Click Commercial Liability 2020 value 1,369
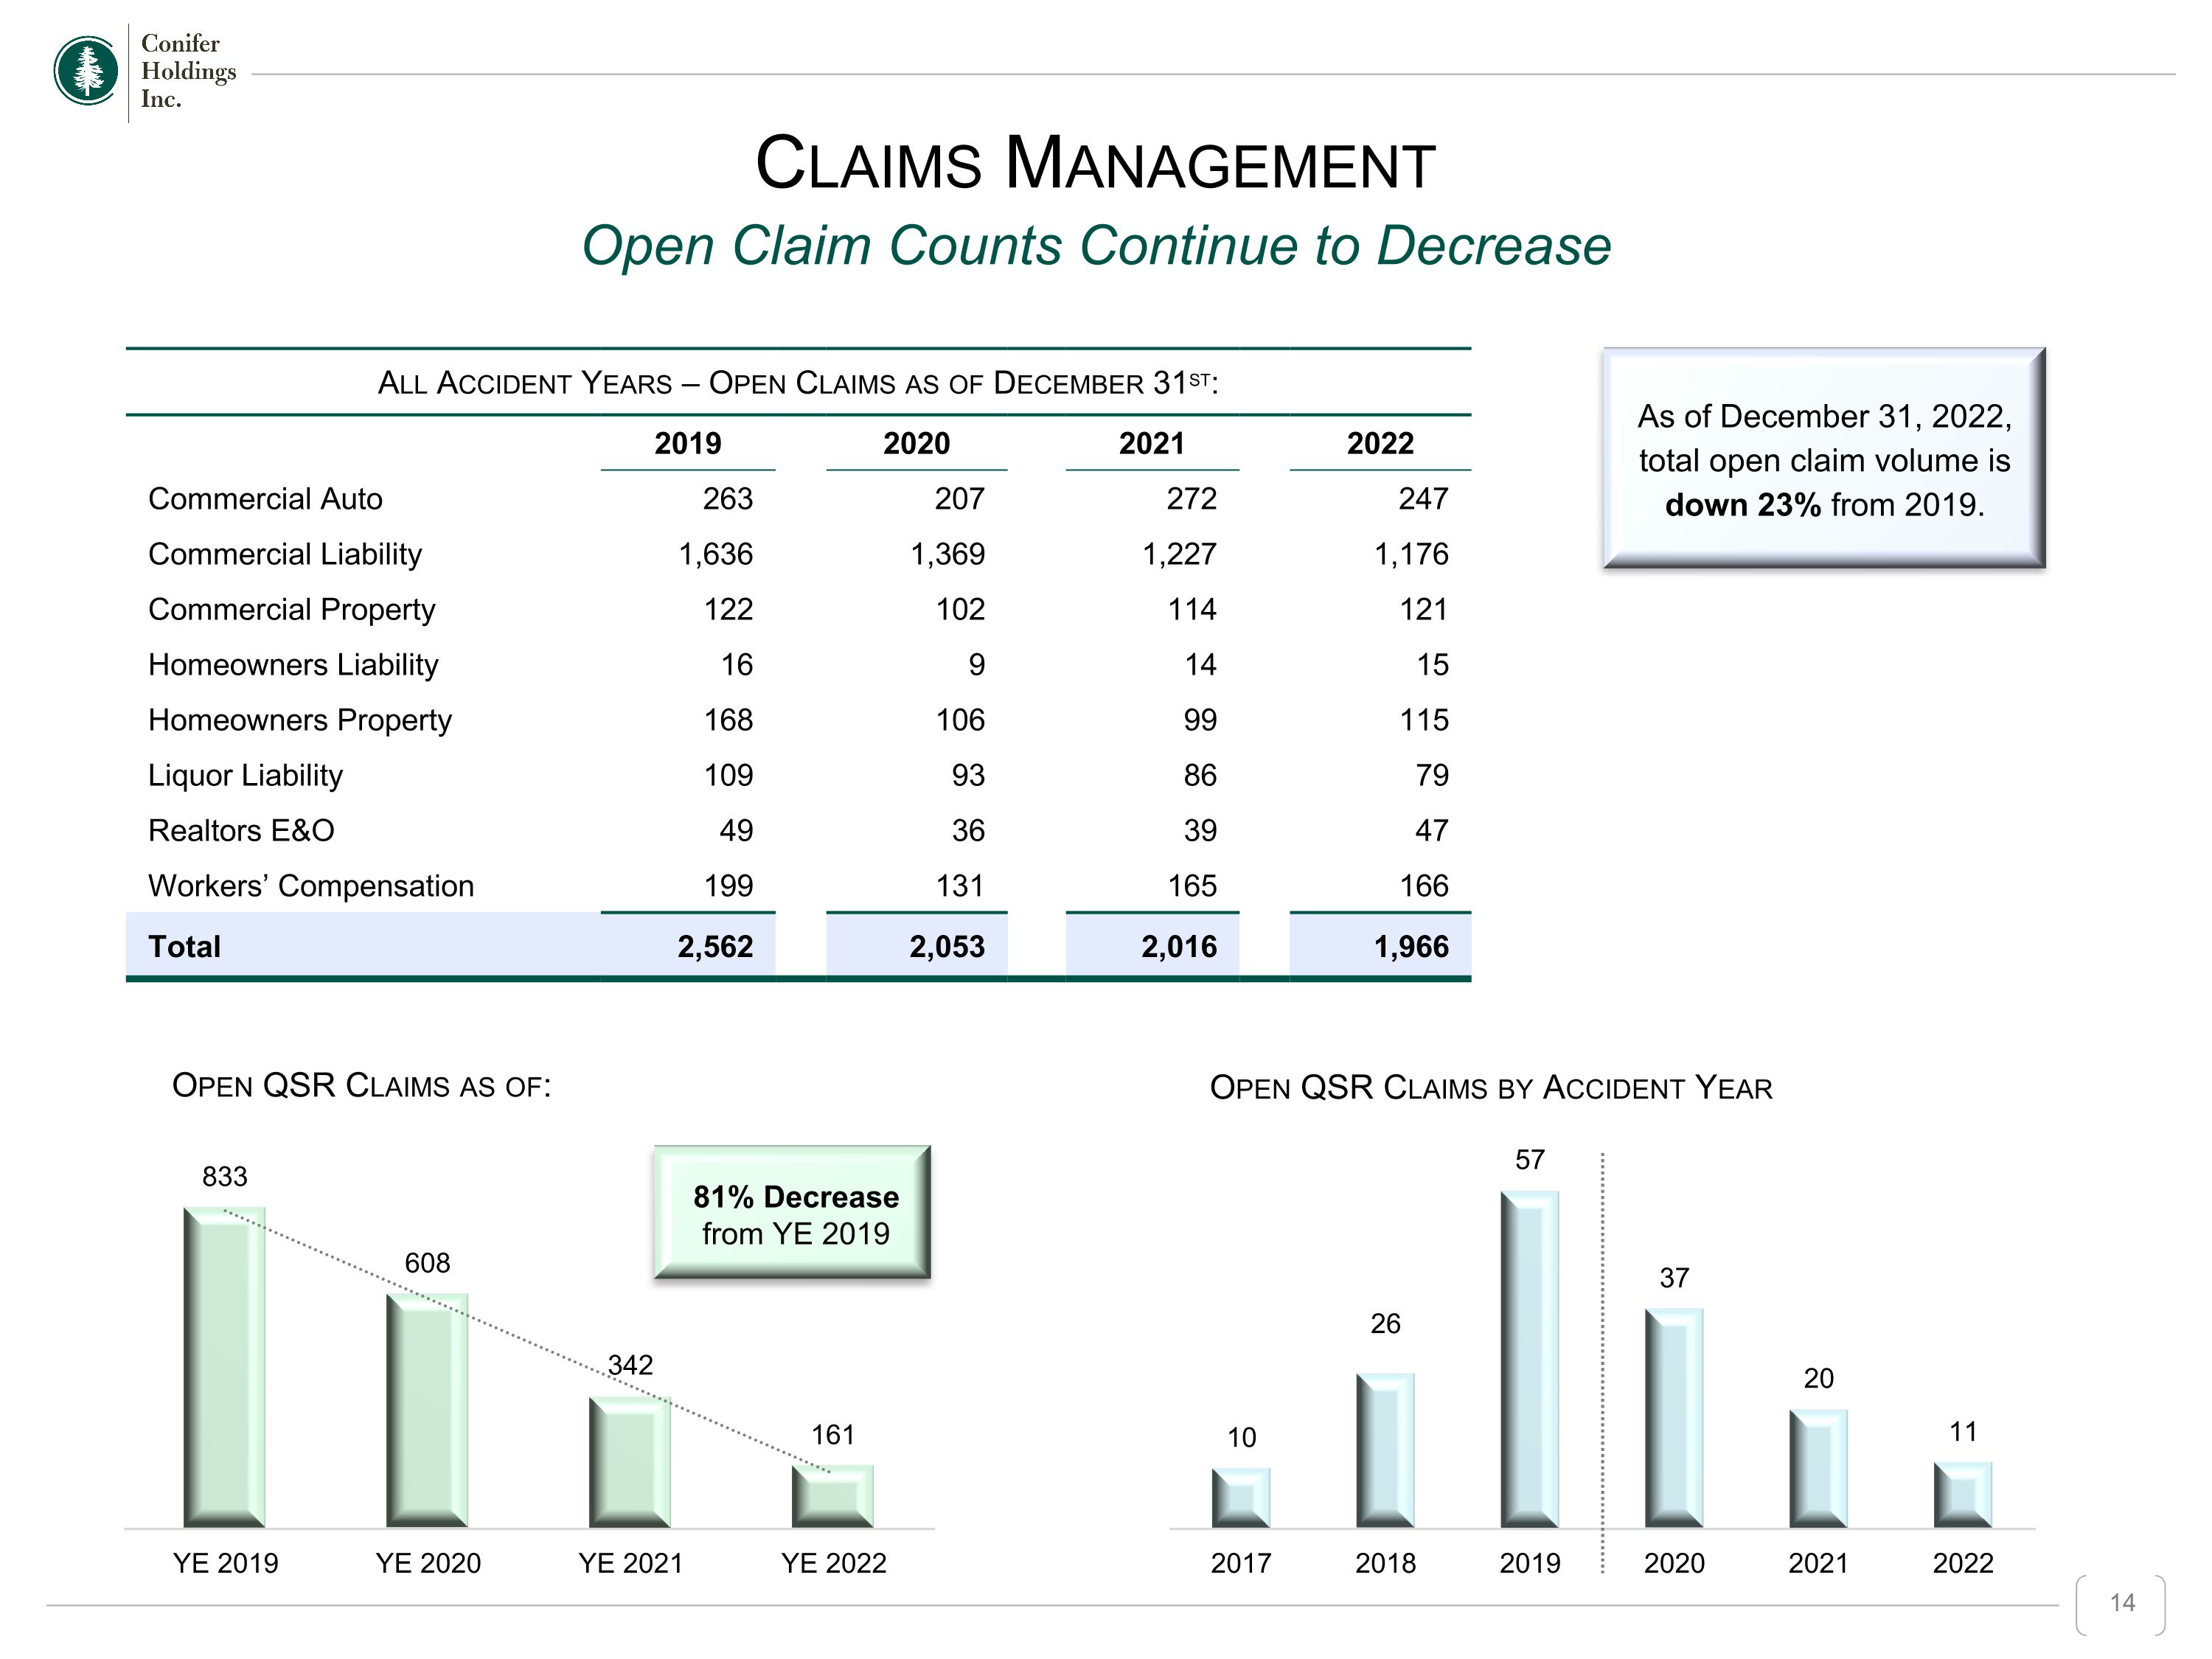 pos(948,555)
